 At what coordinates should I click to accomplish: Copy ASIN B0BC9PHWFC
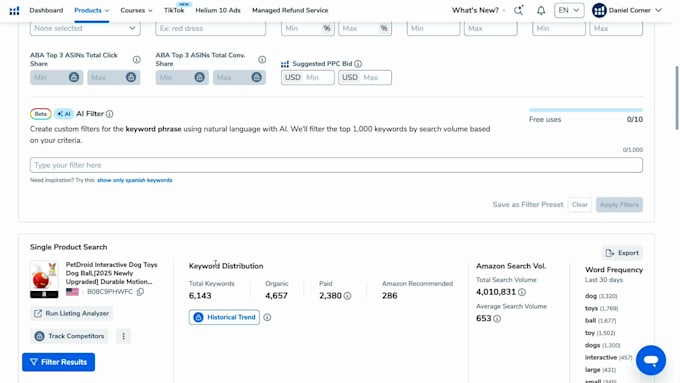click(140, 292)
